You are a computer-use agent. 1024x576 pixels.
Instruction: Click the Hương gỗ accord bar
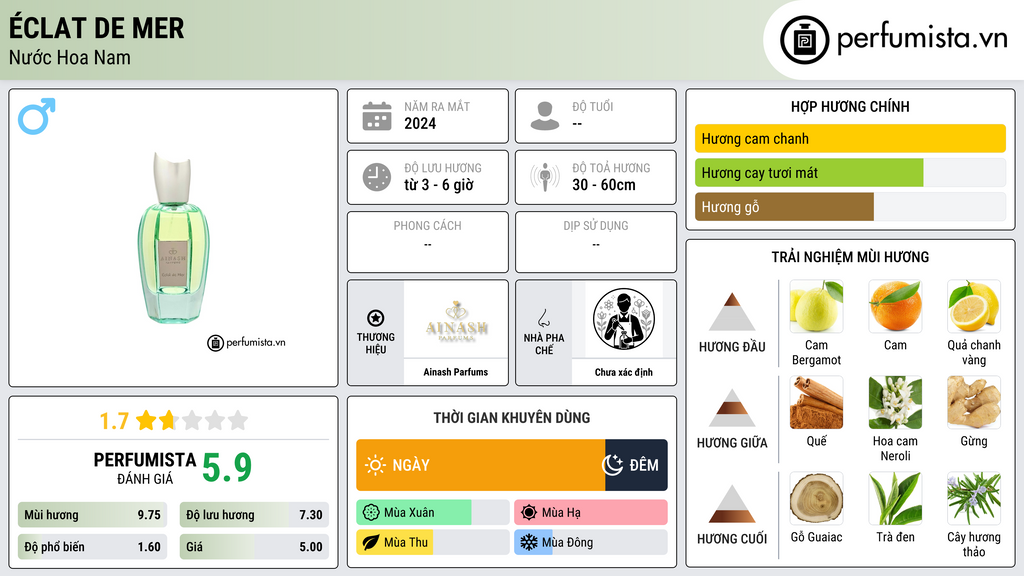[850, 206]
